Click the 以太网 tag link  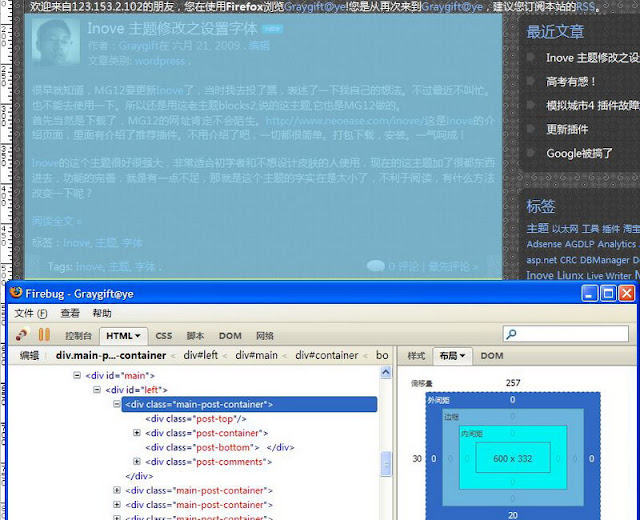(x=565, y=228)
